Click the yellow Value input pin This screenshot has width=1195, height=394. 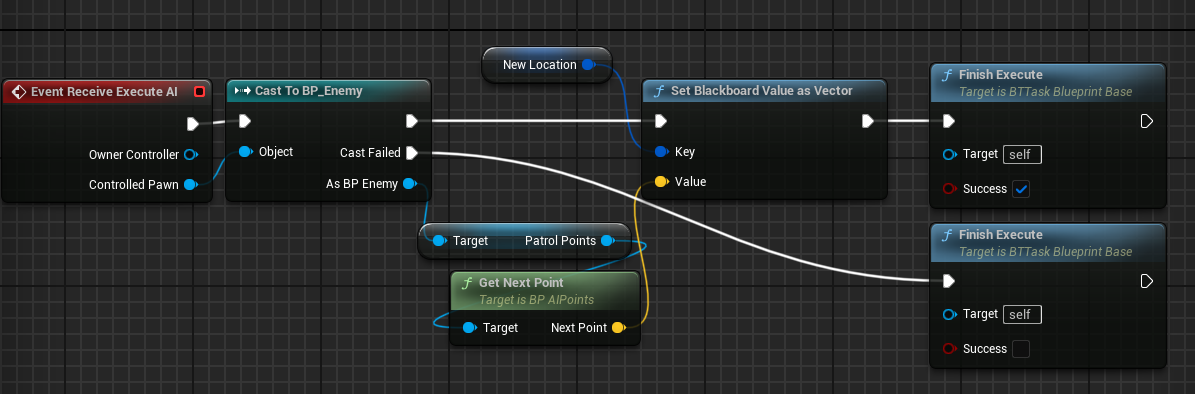click(x=662, y=182)
